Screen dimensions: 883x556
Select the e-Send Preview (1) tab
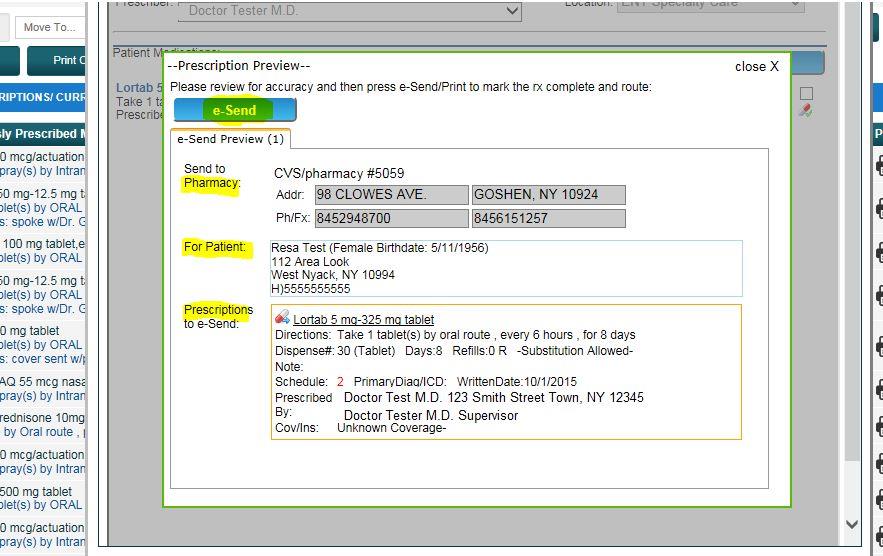pyautogui.click(x=230, y=139)
